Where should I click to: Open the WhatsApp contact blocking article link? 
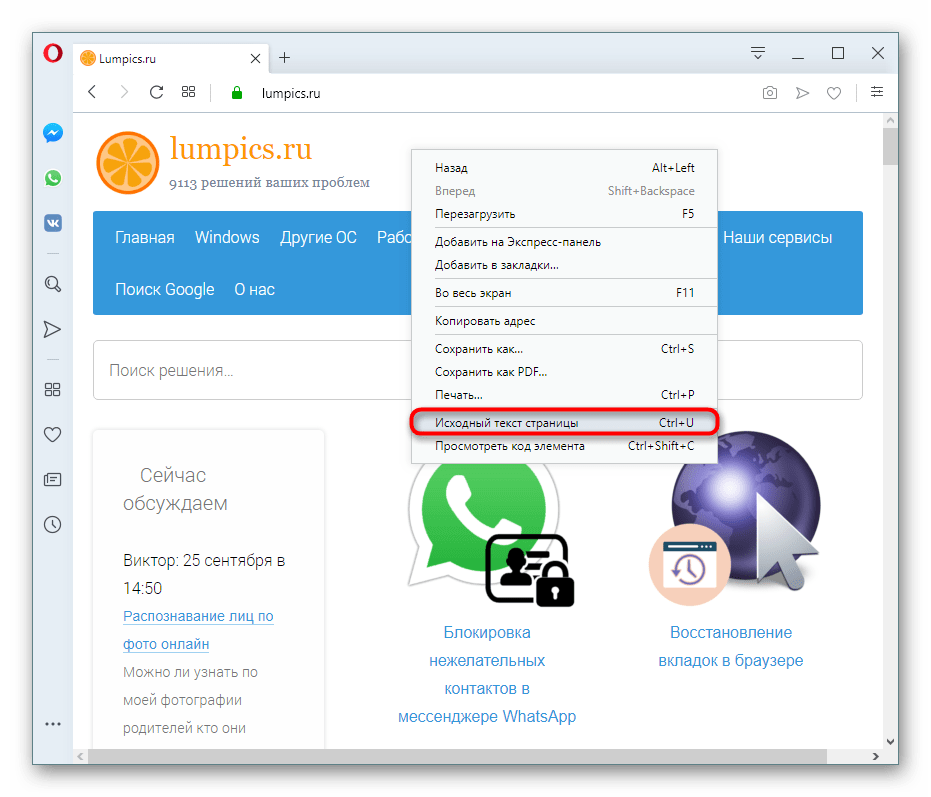487,675
